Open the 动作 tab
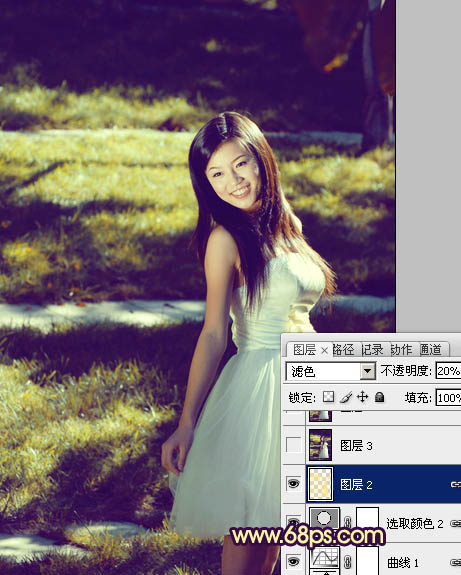Viewport: 461px width, 575px height. (401, 350)
